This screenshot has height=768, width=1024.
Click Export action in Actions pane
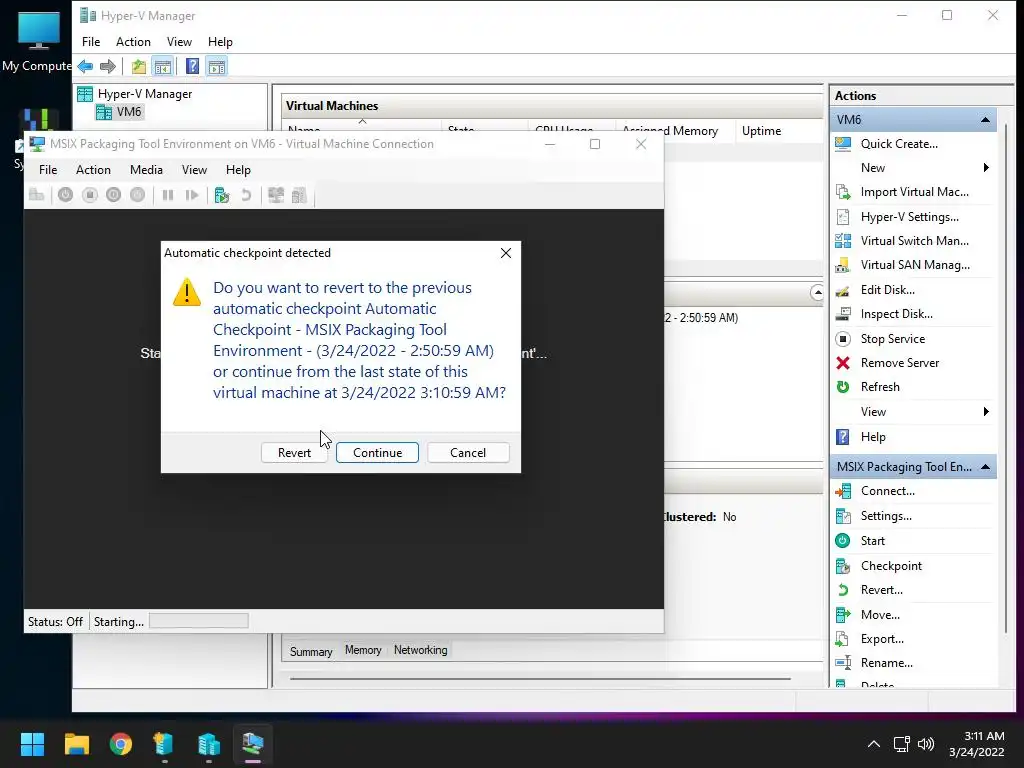[x=882, y=639]
